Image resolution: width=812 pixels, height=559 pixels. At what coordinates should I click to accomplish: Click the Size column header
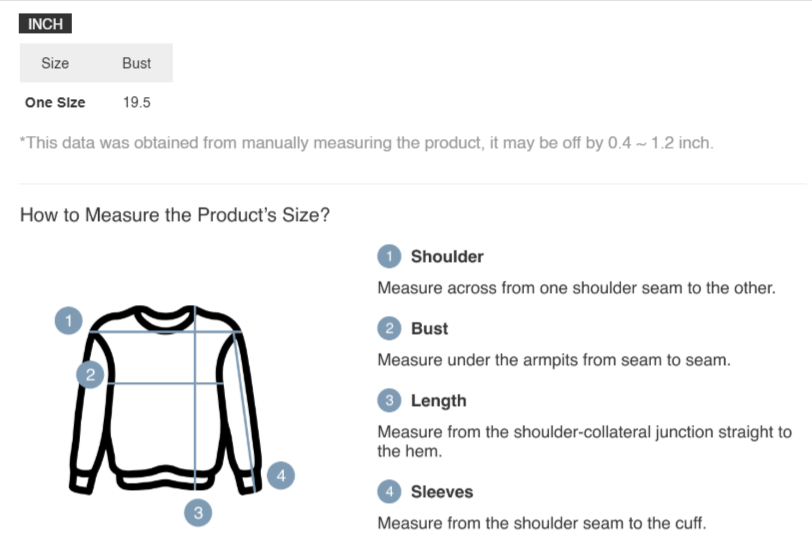(55, 63)
